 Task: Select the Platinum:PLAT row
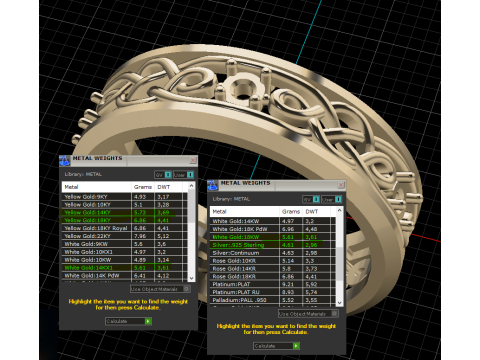273,284
